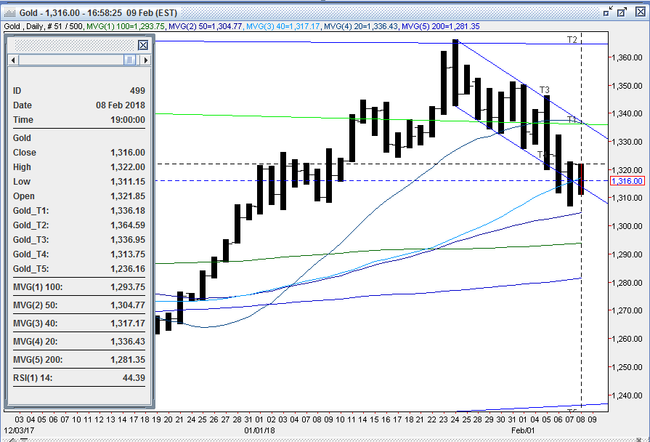Select the Open row showing 1,321.85
The width and height of the screenshot is (650, 442).
[x=79, y=196]
